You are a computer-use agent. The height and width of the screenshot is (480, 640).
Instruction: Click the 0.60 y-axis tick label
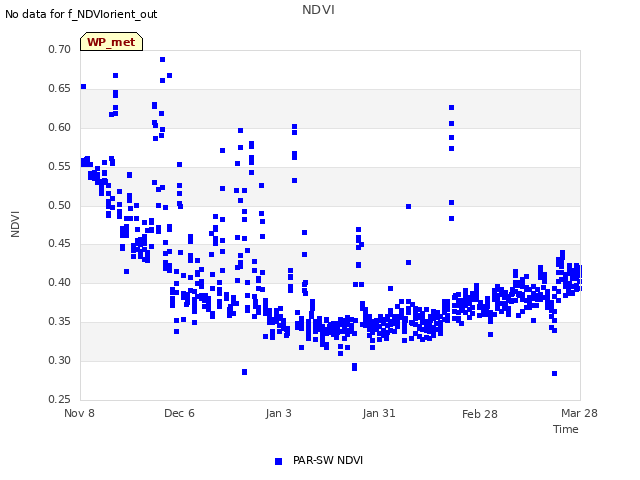59,127
